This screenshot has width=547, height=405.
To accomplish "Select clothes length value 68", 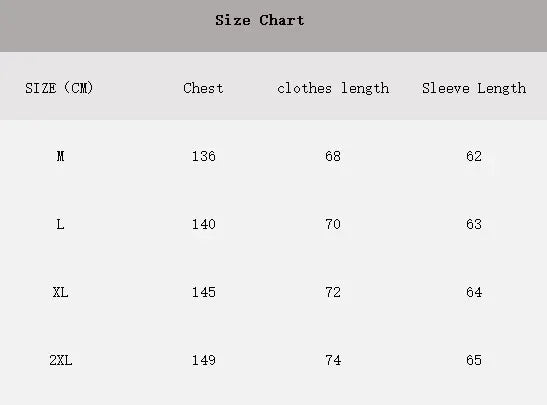I will coord(333,156).
